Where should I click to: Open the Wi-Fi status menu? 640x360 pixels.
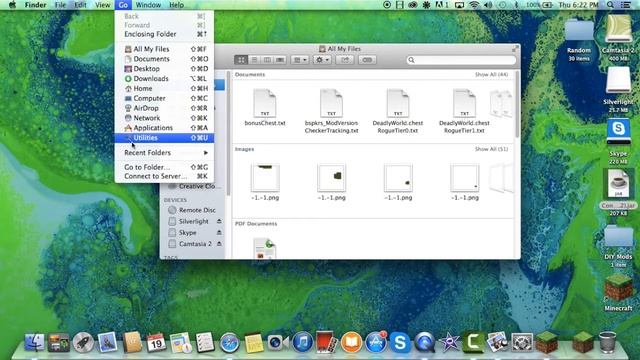click(474, 5)
